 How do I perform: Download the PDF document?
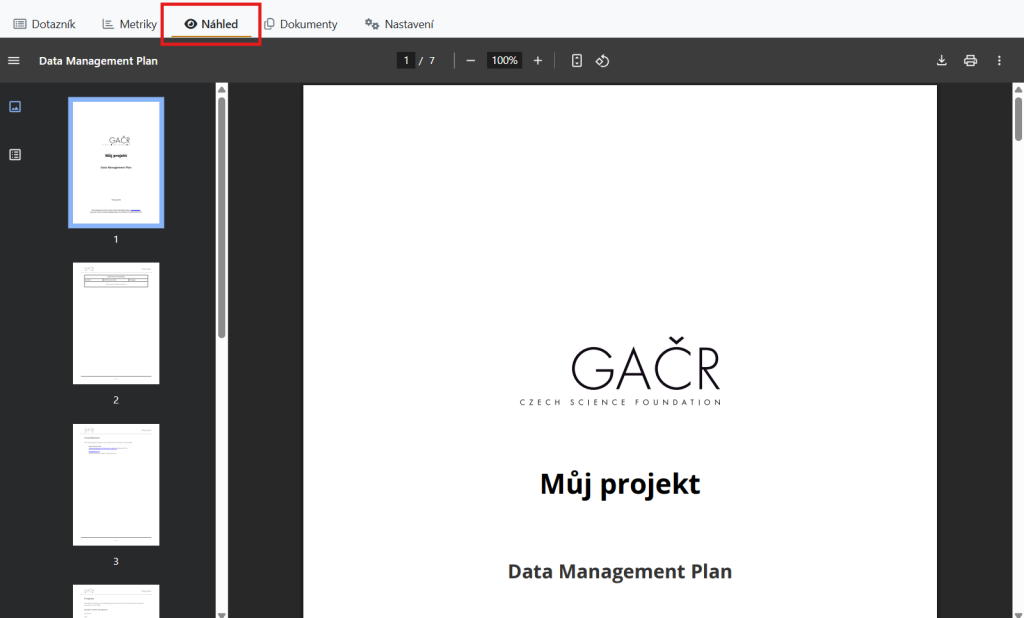click(942, 61)
